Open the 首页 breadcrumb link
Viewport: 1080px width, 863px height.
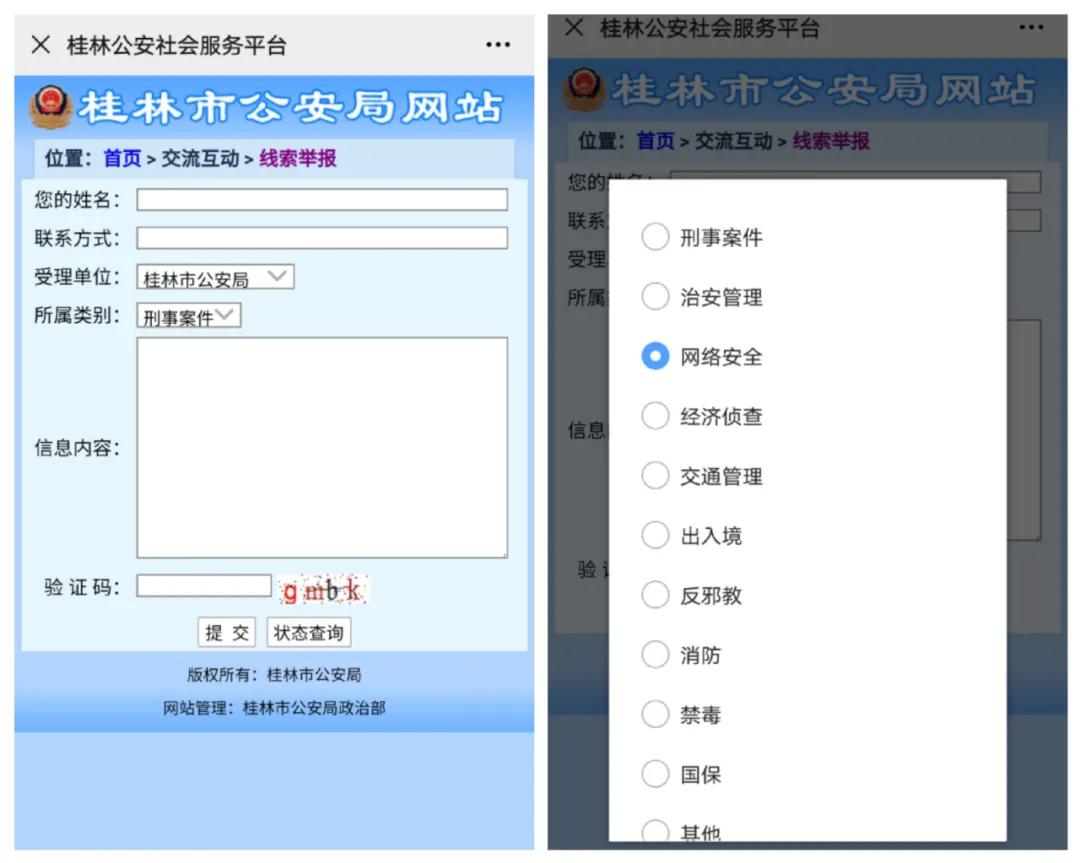tap(120, 159)
